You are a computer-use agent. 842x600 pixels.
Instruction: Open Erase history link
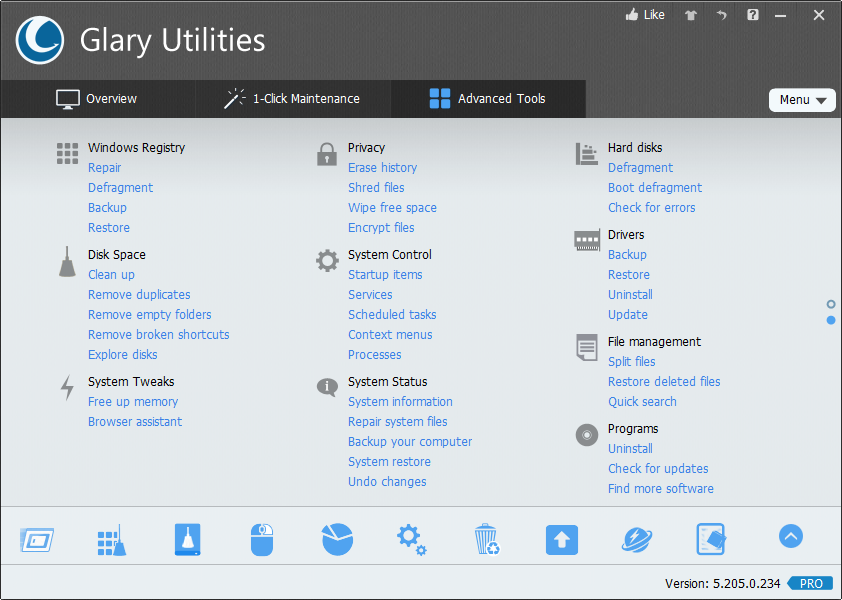click(382, 168)
